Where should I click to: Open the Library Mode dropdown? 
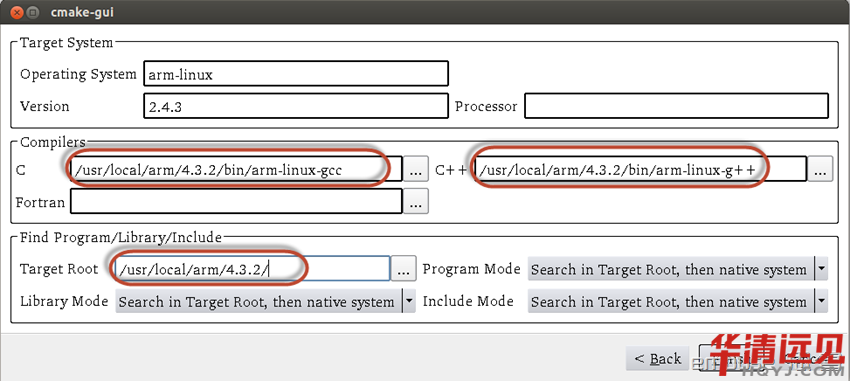[x=265, y=301]
